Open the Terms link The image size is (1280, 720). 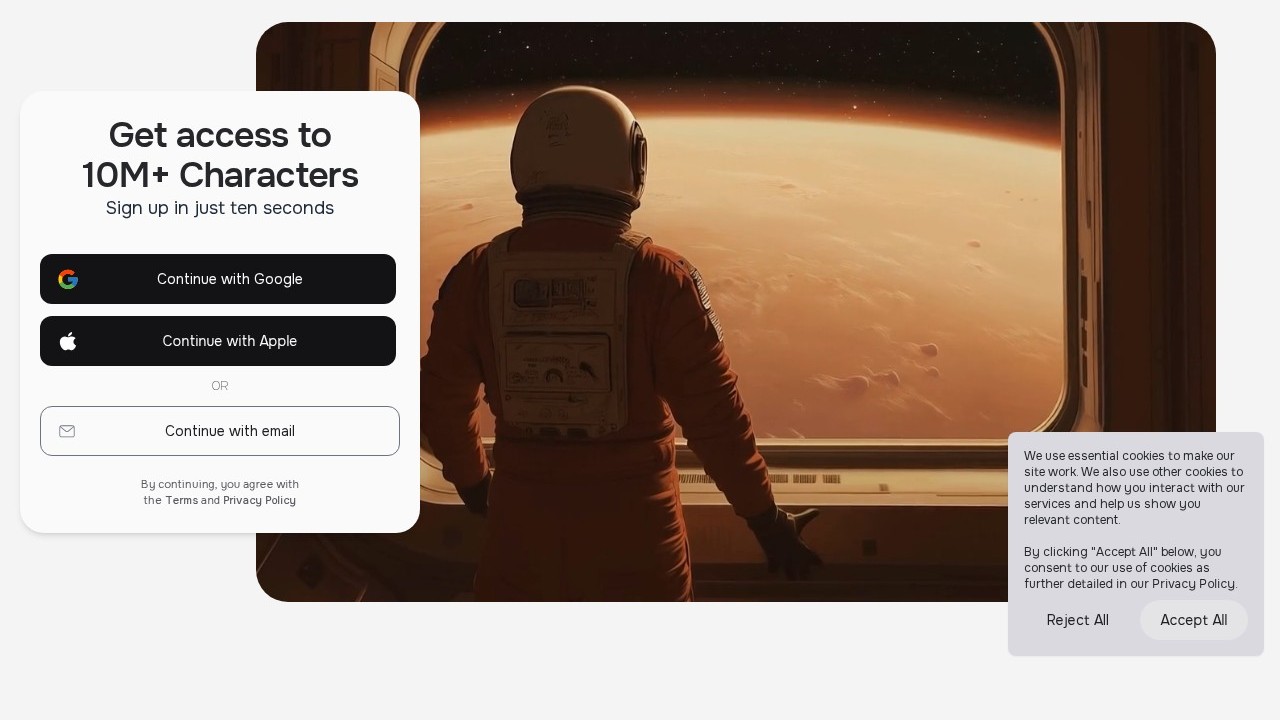click(182, 500)
